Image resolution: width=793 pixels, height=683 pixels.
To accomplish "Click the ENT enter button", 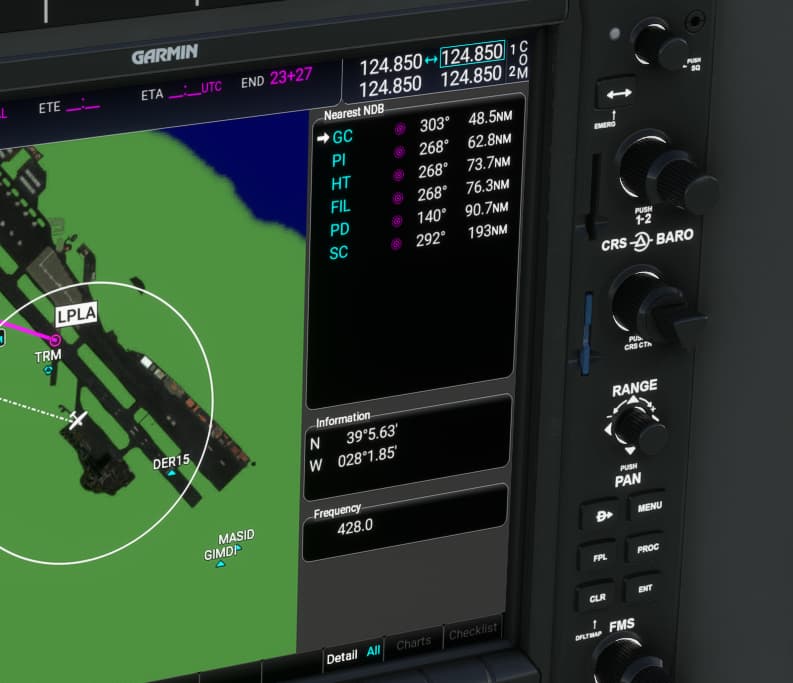I will 644,589.
